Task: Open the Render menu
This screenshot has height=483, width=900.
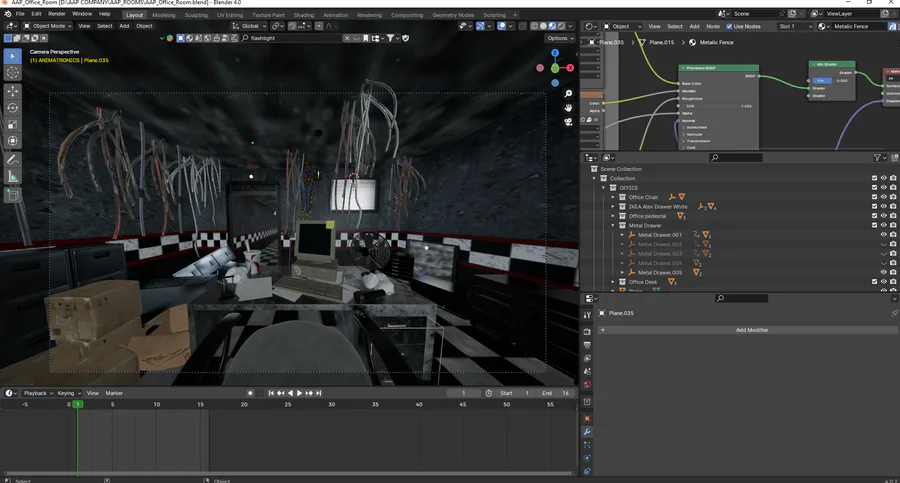Action: click(56, 14)
